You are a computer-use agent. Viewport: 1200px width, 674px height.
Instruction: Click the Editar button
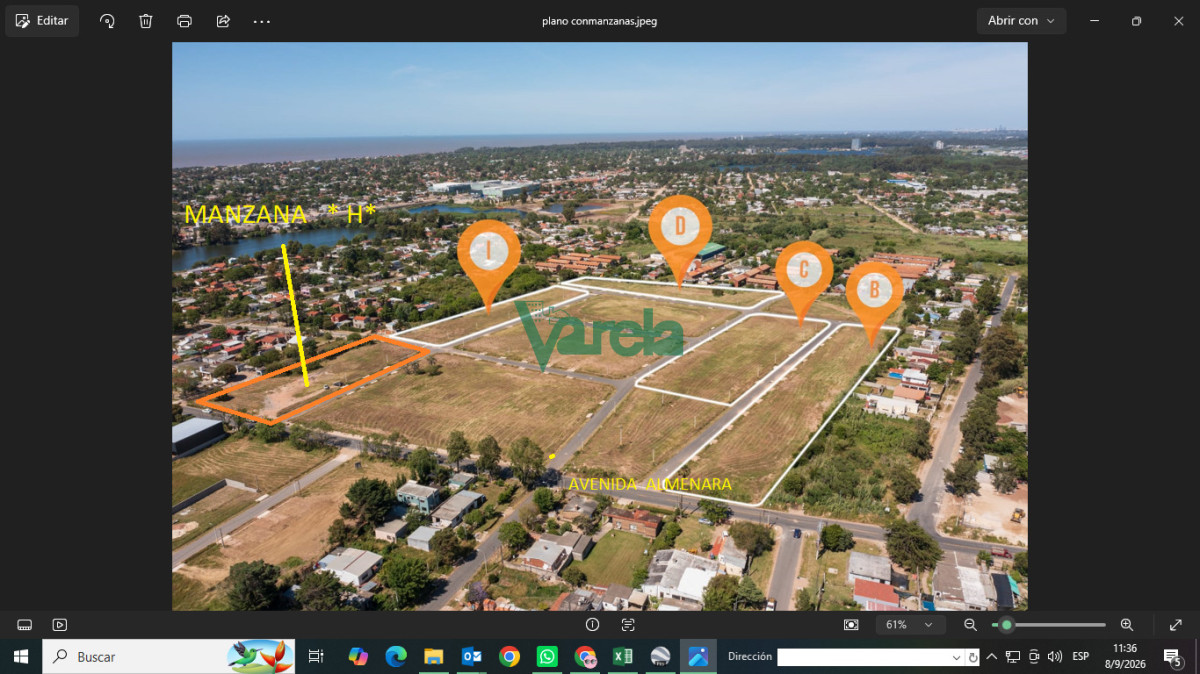(x=42, y=21)
